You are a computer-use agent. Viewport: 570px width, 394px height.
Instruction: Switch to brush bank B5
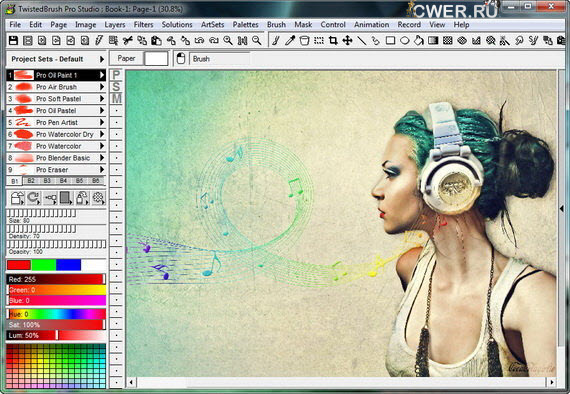80,181
